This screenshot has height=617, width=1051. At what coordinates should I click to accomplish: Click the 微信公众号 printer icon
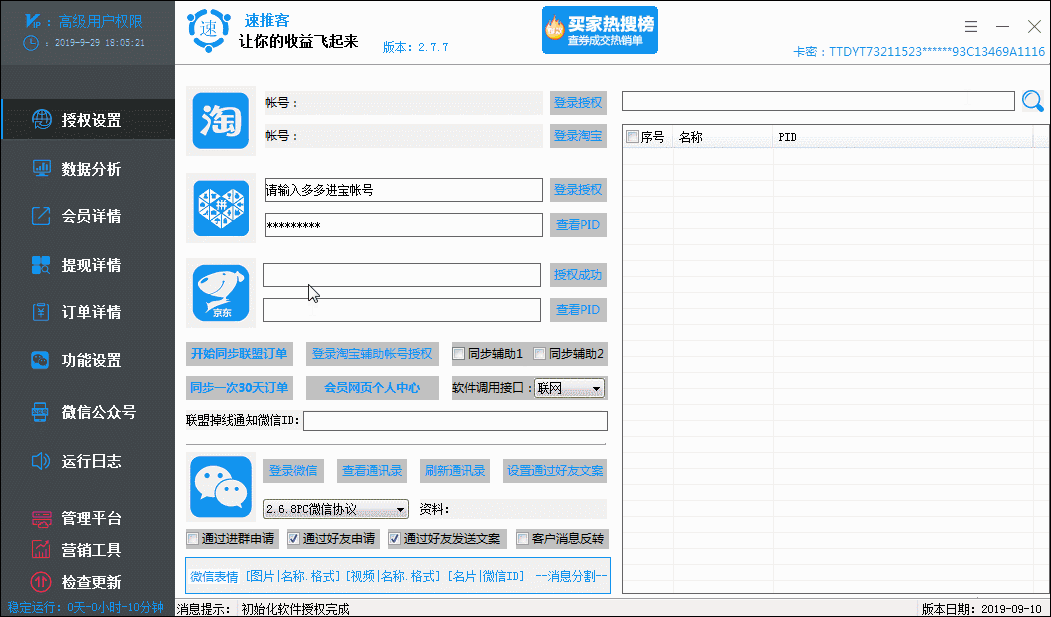coord(40,411)
